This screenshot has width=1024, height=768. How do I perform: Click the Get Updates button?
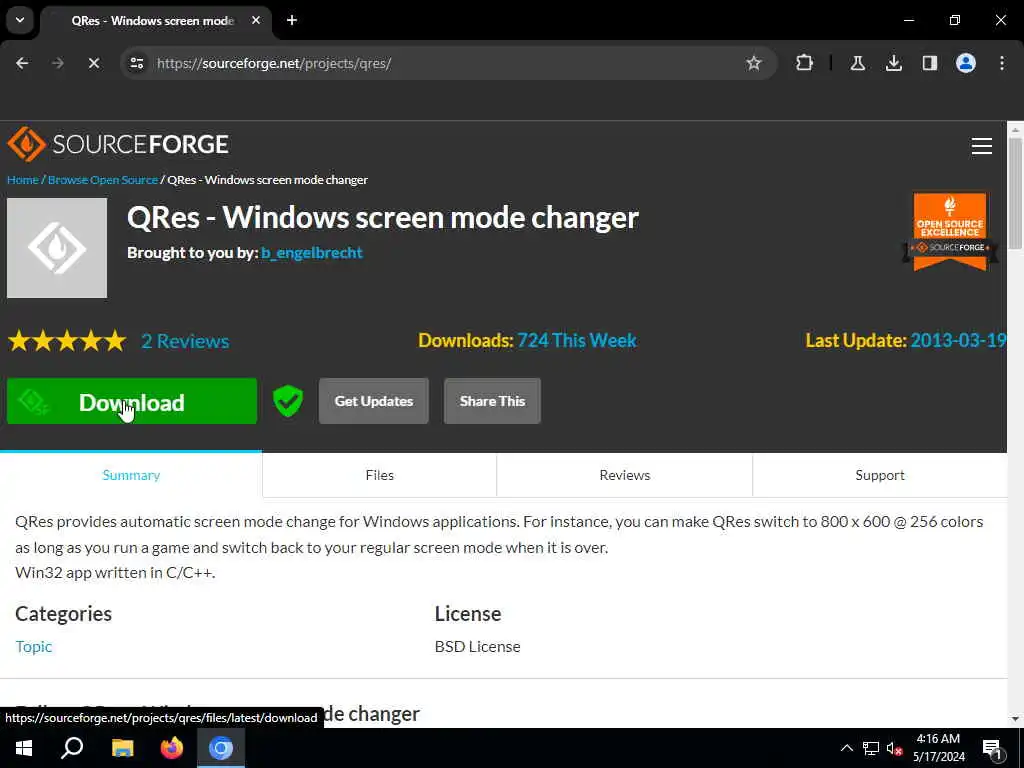tap(374, 401)
